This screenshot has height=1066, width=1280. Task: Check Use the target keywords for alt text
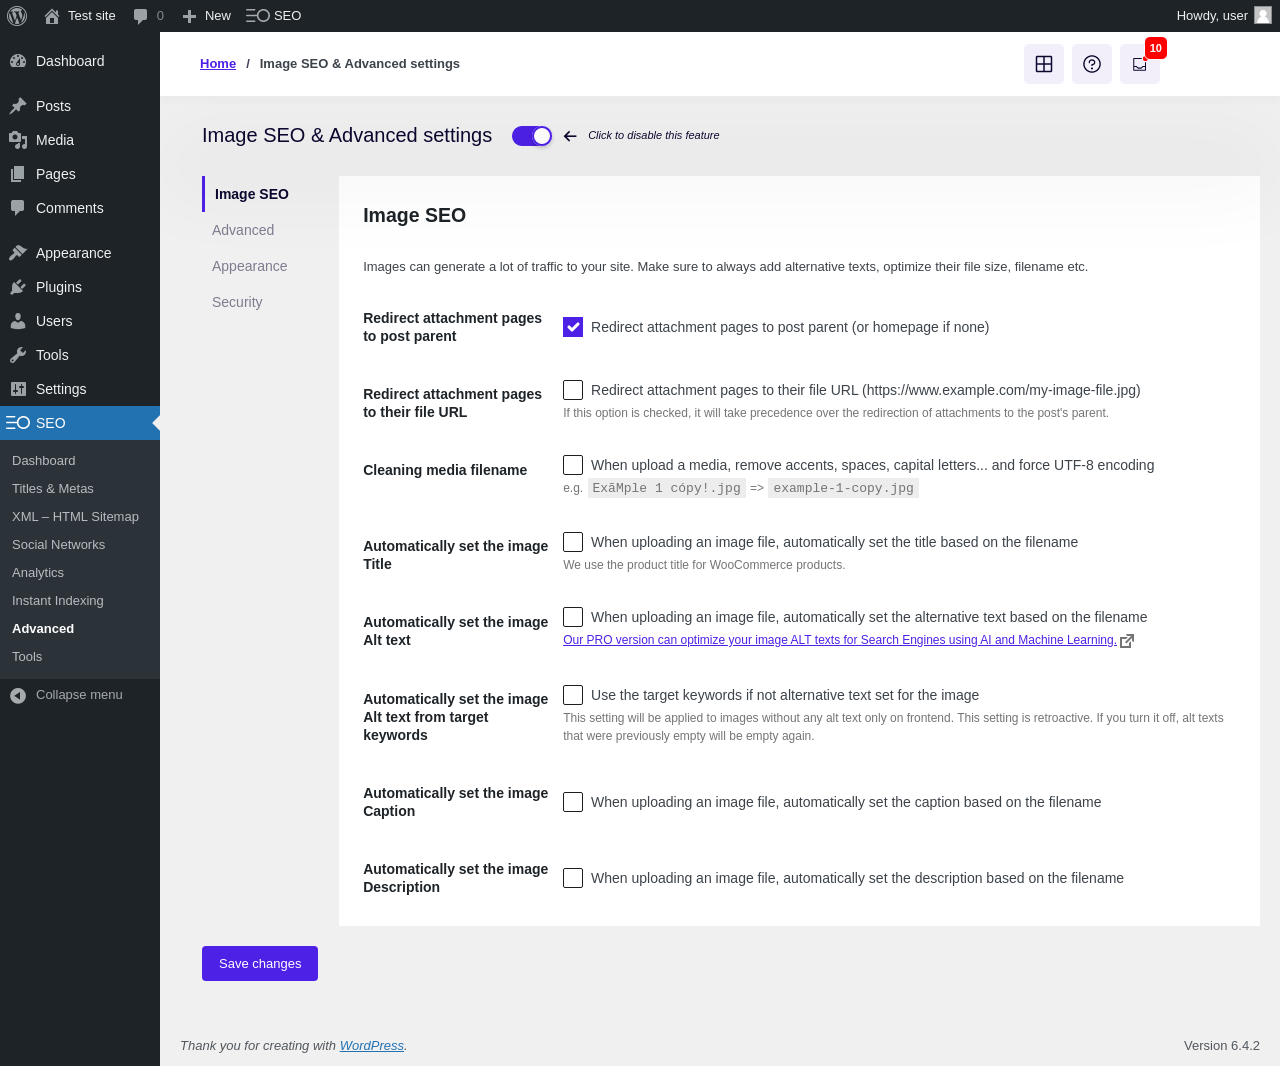point(573,695)
